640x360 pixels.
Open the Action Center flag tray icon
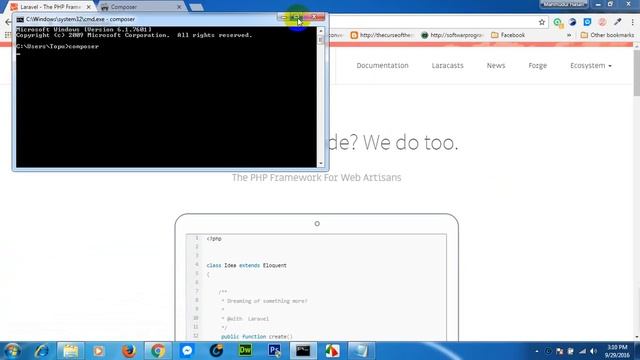(560, 351)
